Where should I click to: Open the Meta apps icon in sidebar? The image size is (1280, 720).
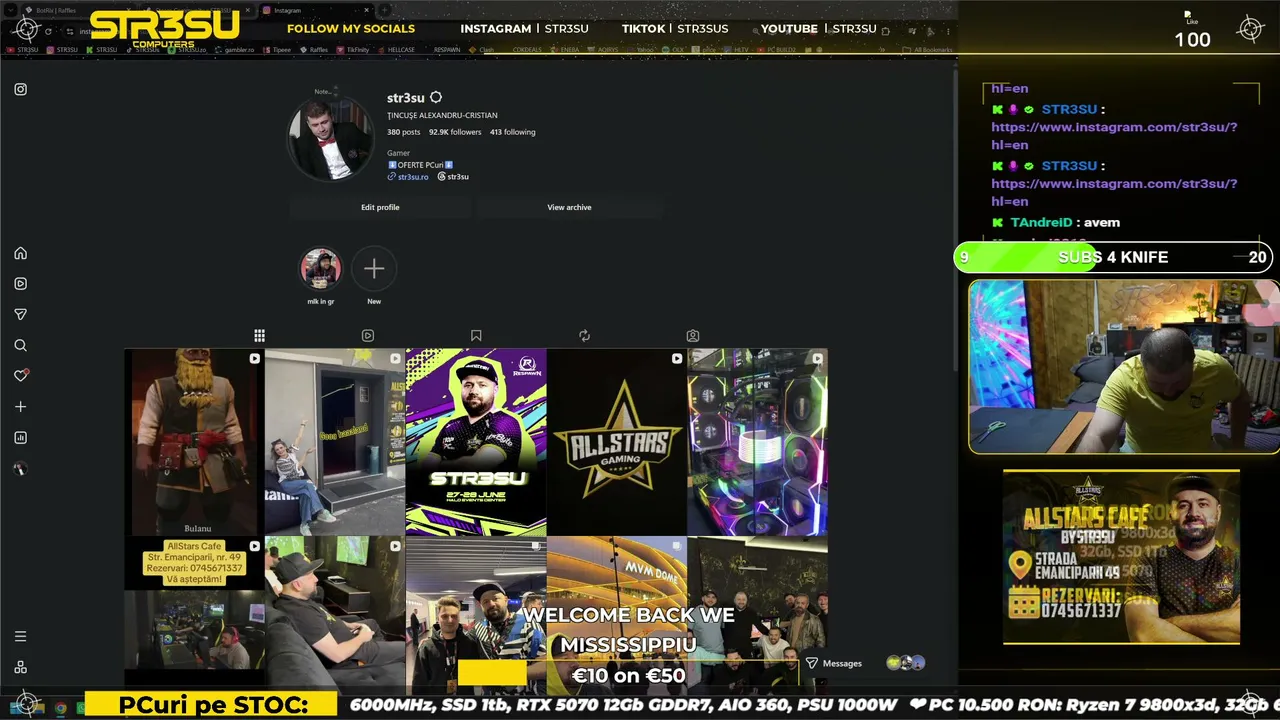(x=20, y=667)
